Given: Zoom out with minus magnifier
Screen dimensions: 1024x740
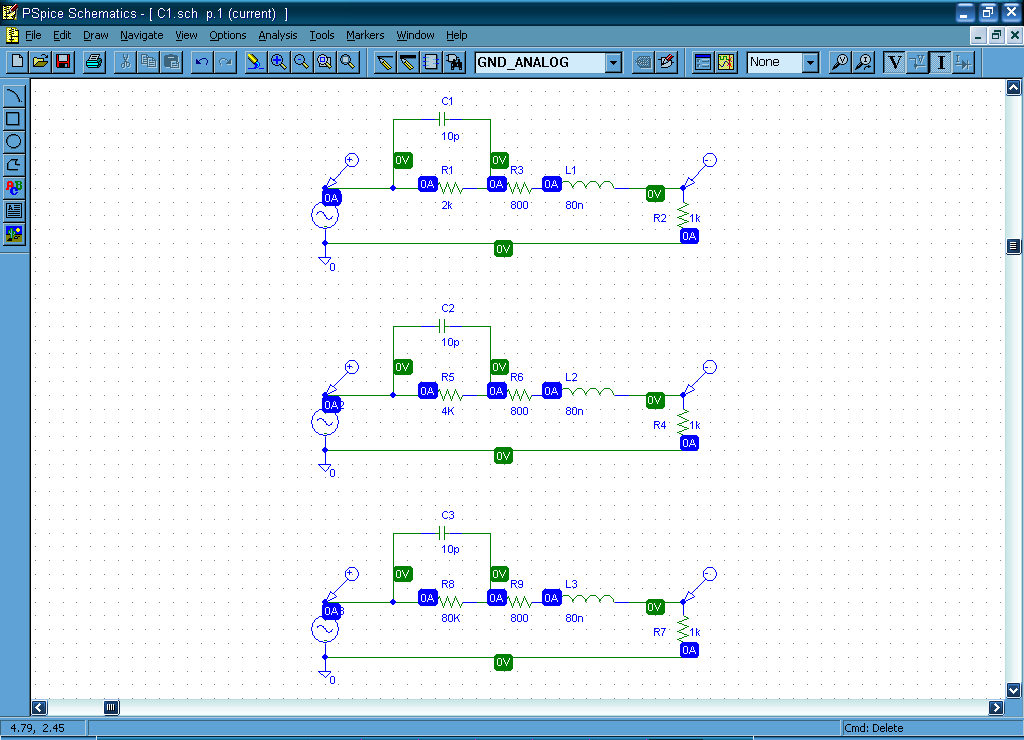Looking at the screenshot, I should click(x=302, y=62).
